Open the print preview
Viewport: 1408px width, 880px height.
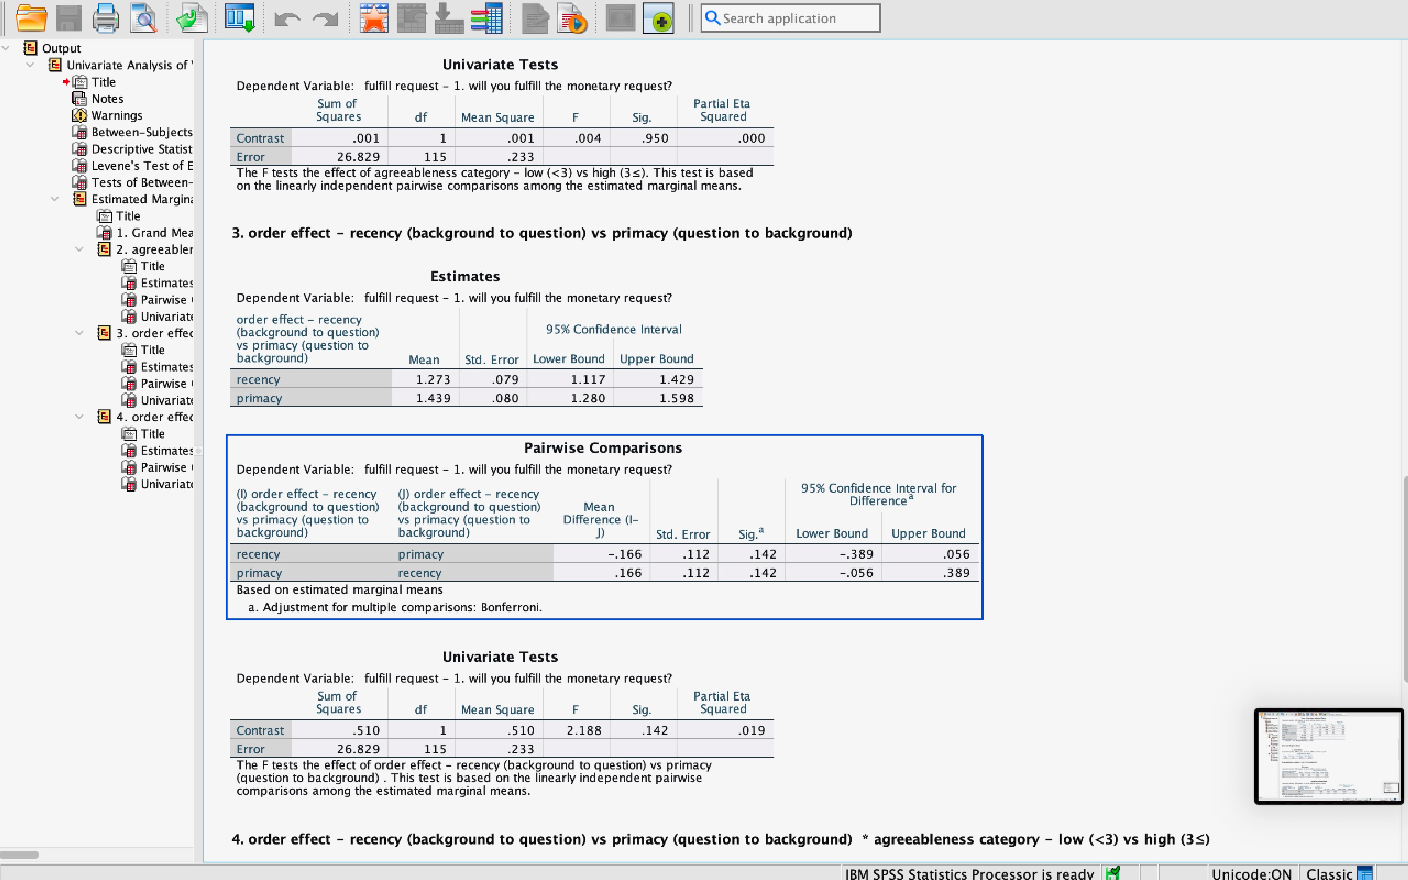(x=143, y=17)
